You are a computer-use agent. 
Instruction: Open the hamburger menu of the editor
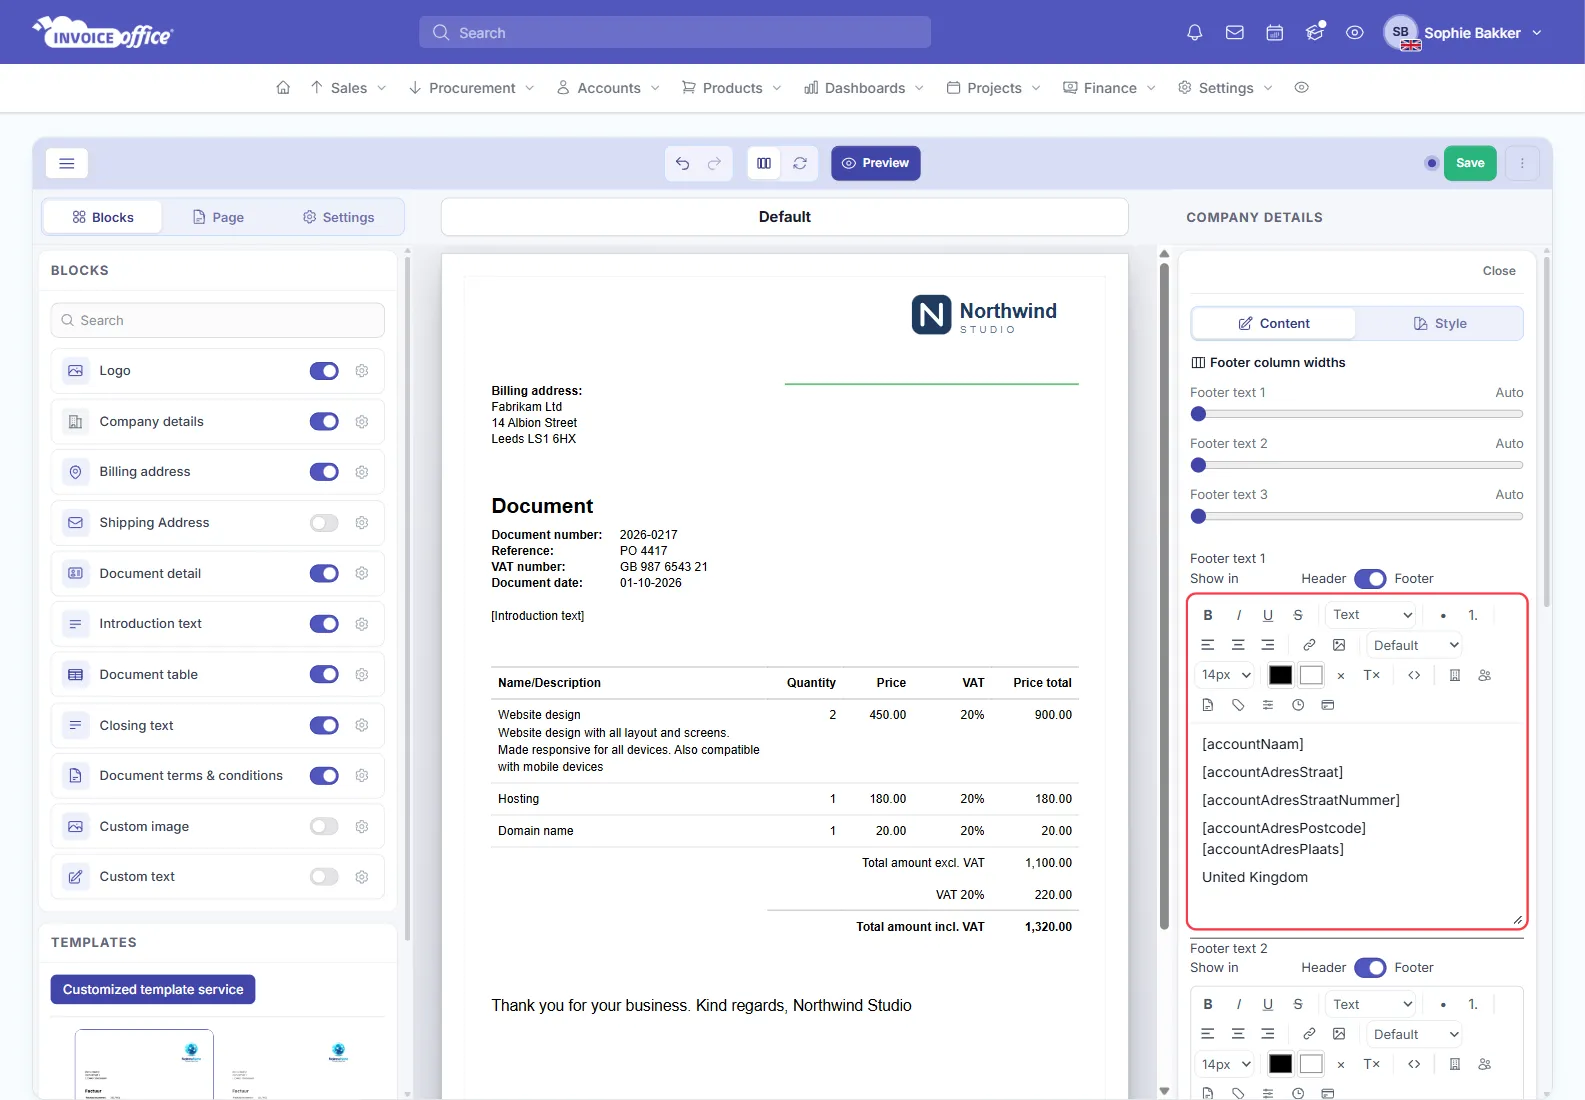67,163
